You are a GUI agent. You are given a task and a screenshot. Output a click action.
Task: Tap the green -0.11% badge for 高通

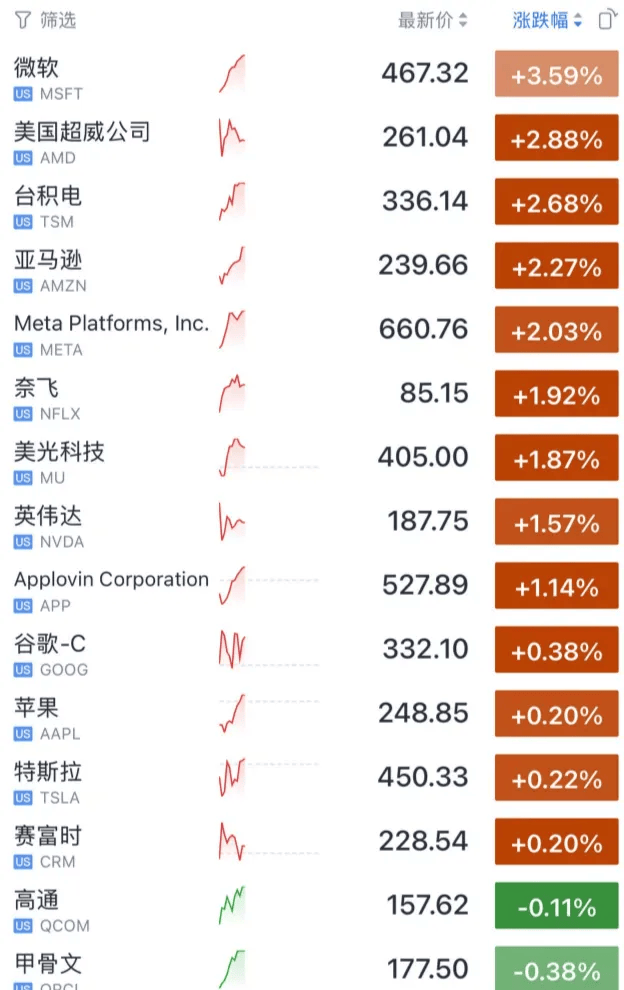[556, 907]
